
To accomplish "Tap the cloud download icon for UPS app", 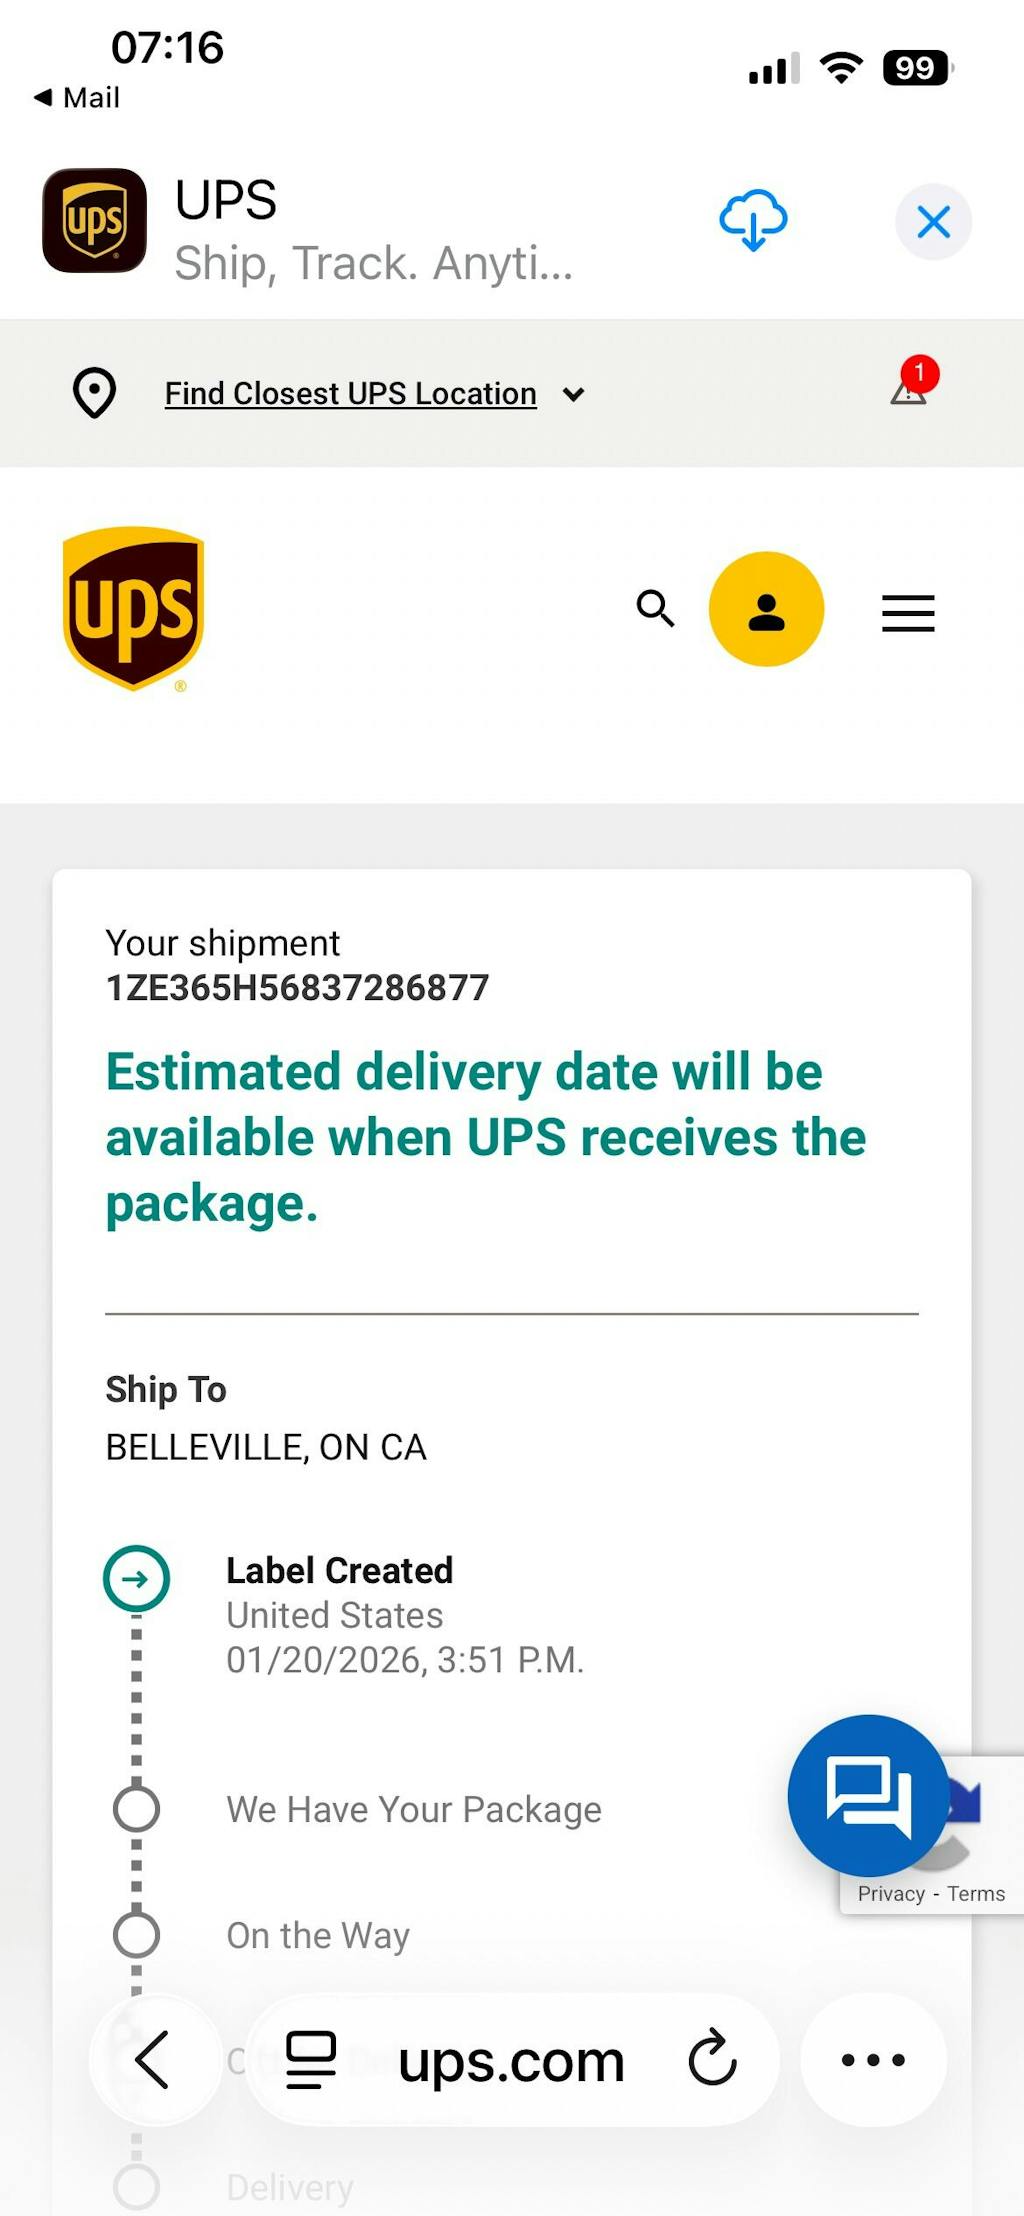I will click(753, 220).
